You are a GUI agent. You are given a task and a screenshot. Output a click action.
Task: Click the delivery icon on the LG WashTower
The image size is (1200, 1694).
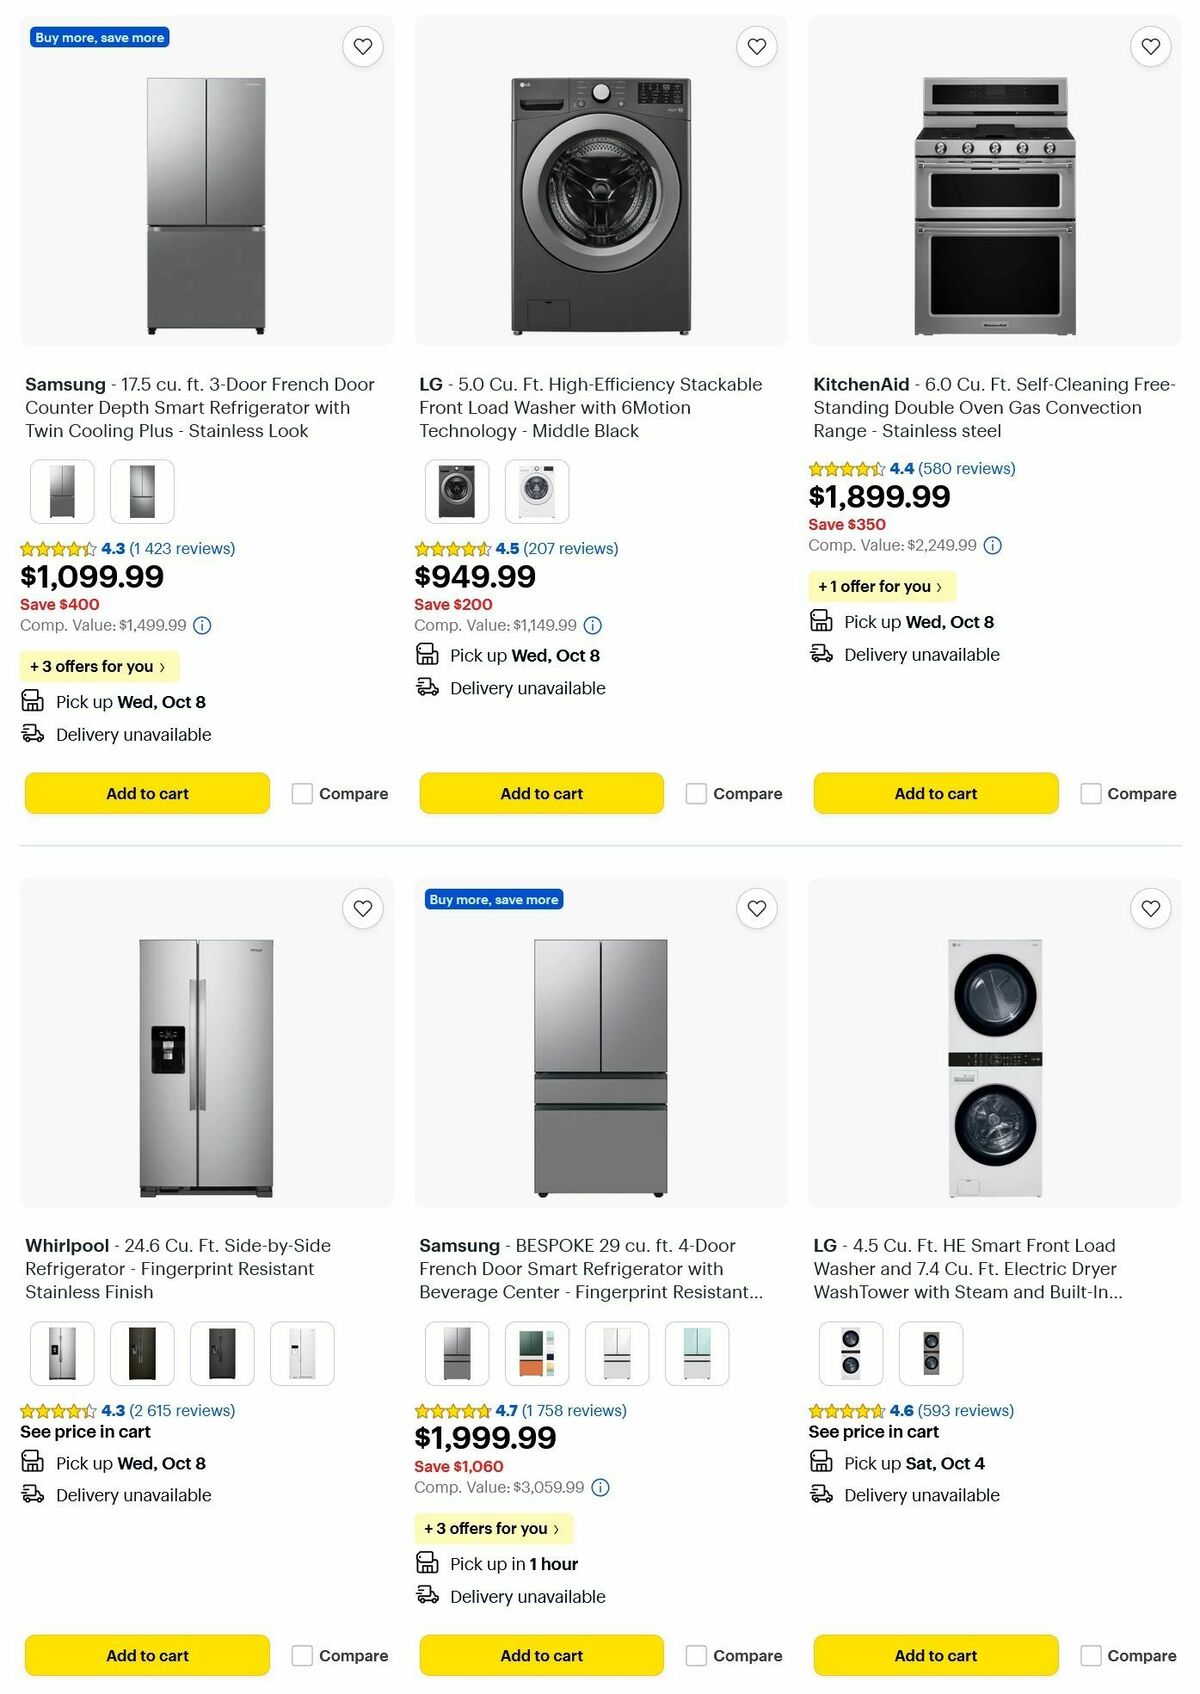pos(820,1495)
